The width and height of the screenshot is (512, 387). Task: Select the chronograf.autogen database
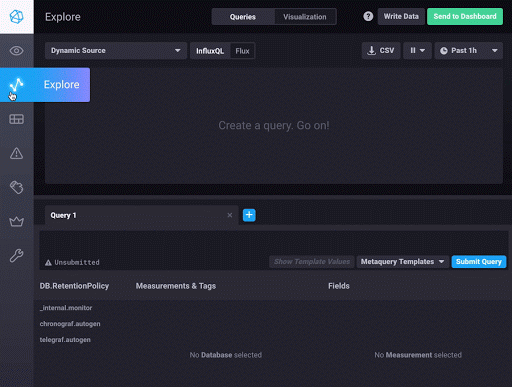tap(70, 324)
